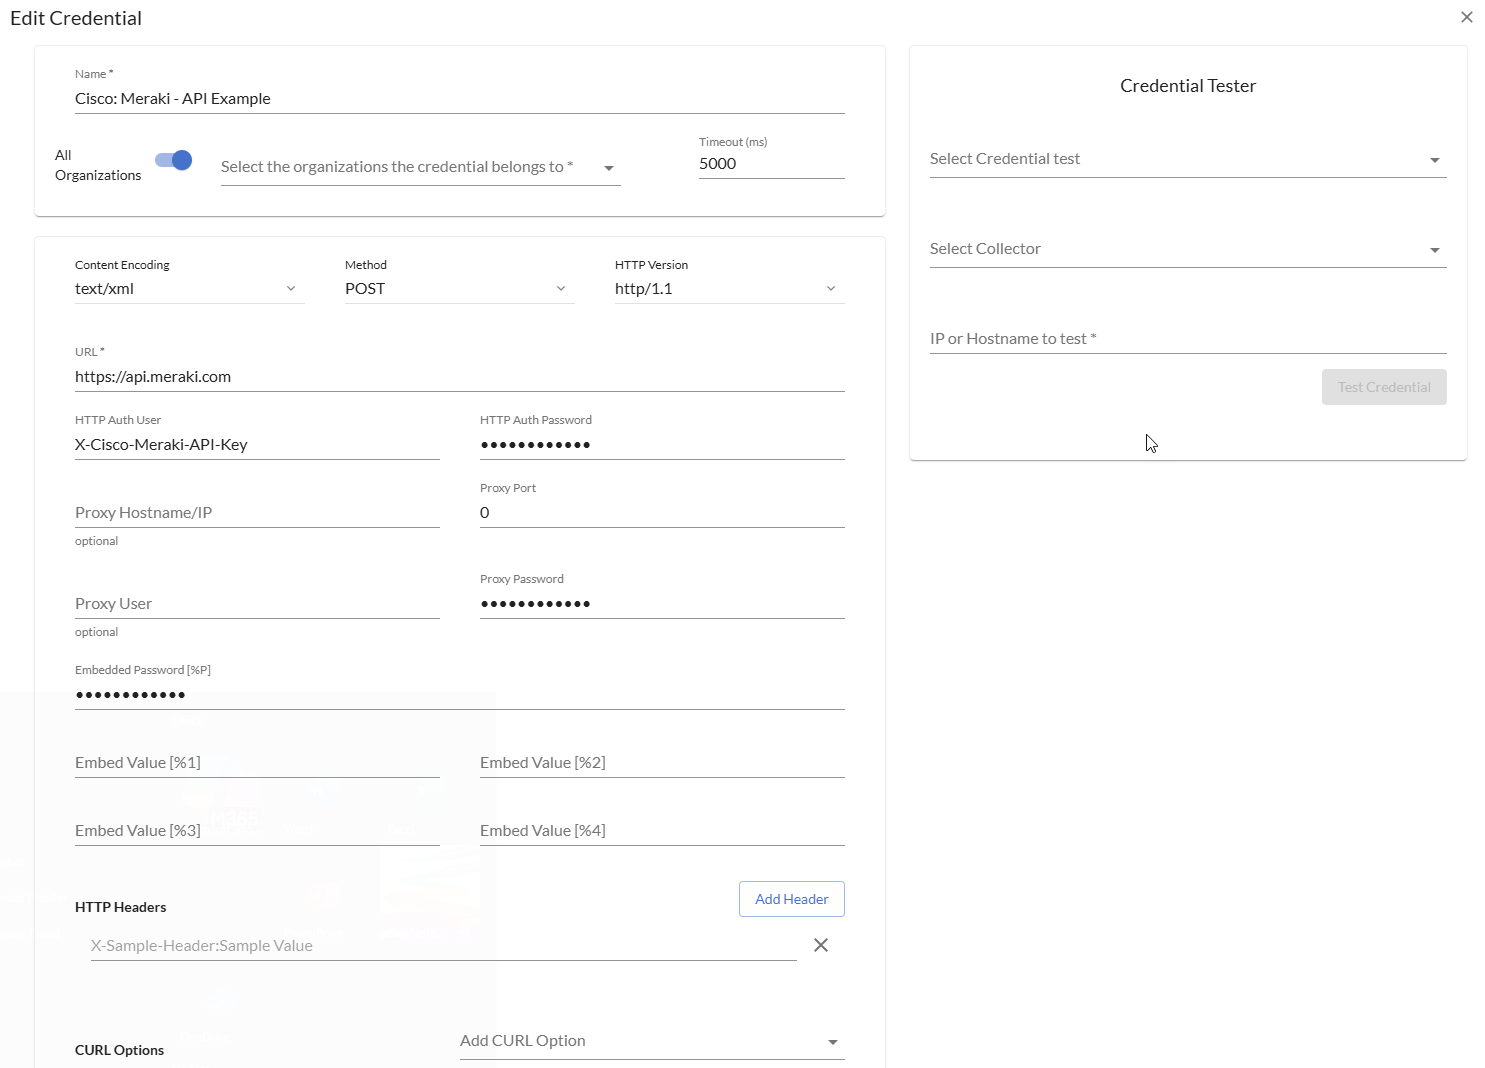The height and width of the screenshot is (1068, 1485).
Task: Expand the Add CURL Option dropdown
Action: [x=651, y=1041]
